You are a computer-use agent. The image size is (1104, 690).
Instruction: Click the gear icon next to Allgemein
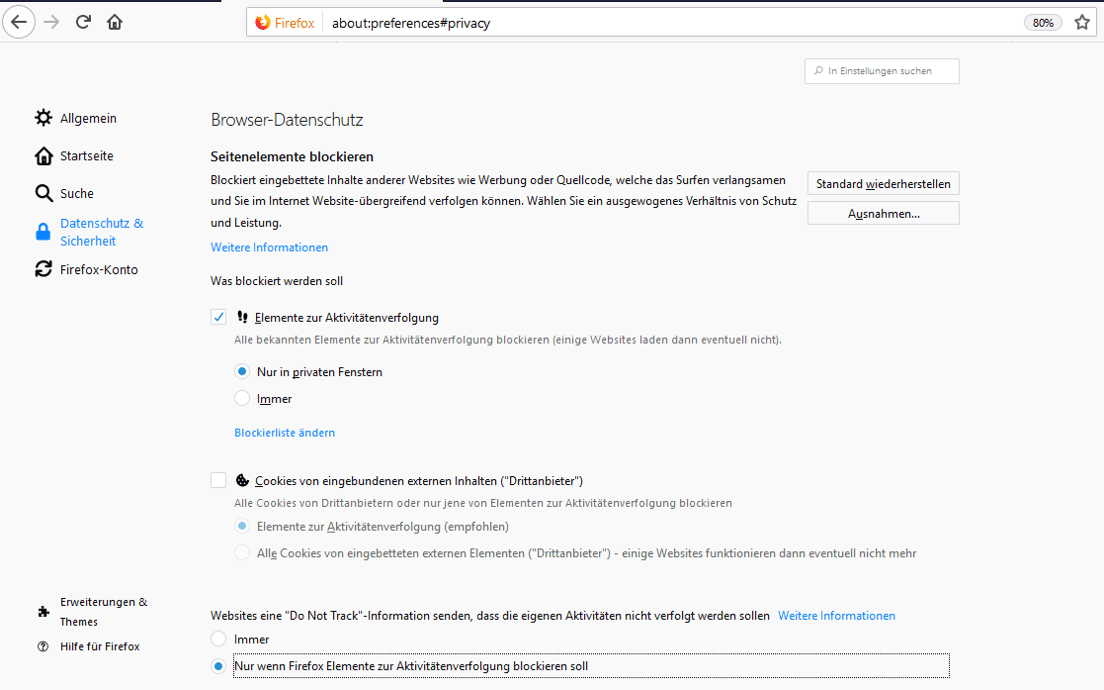[44, 118]
